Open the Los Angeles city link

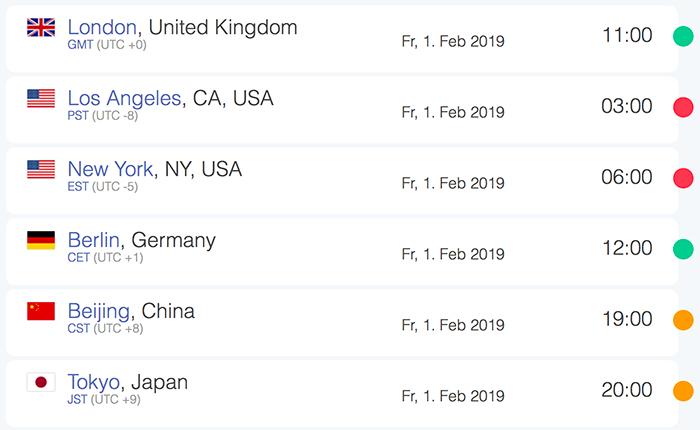[x=125, y=98]
